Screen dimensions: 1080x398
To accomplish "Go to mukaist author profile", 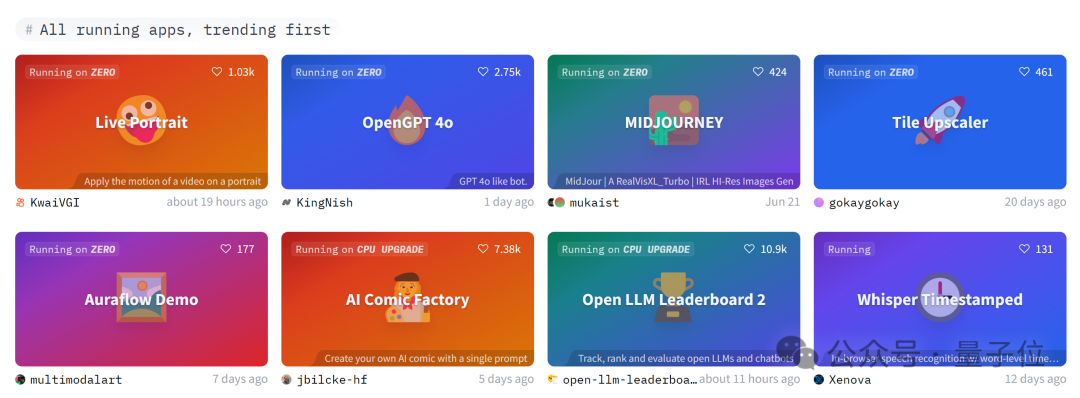I will click(x=594, y=202).
